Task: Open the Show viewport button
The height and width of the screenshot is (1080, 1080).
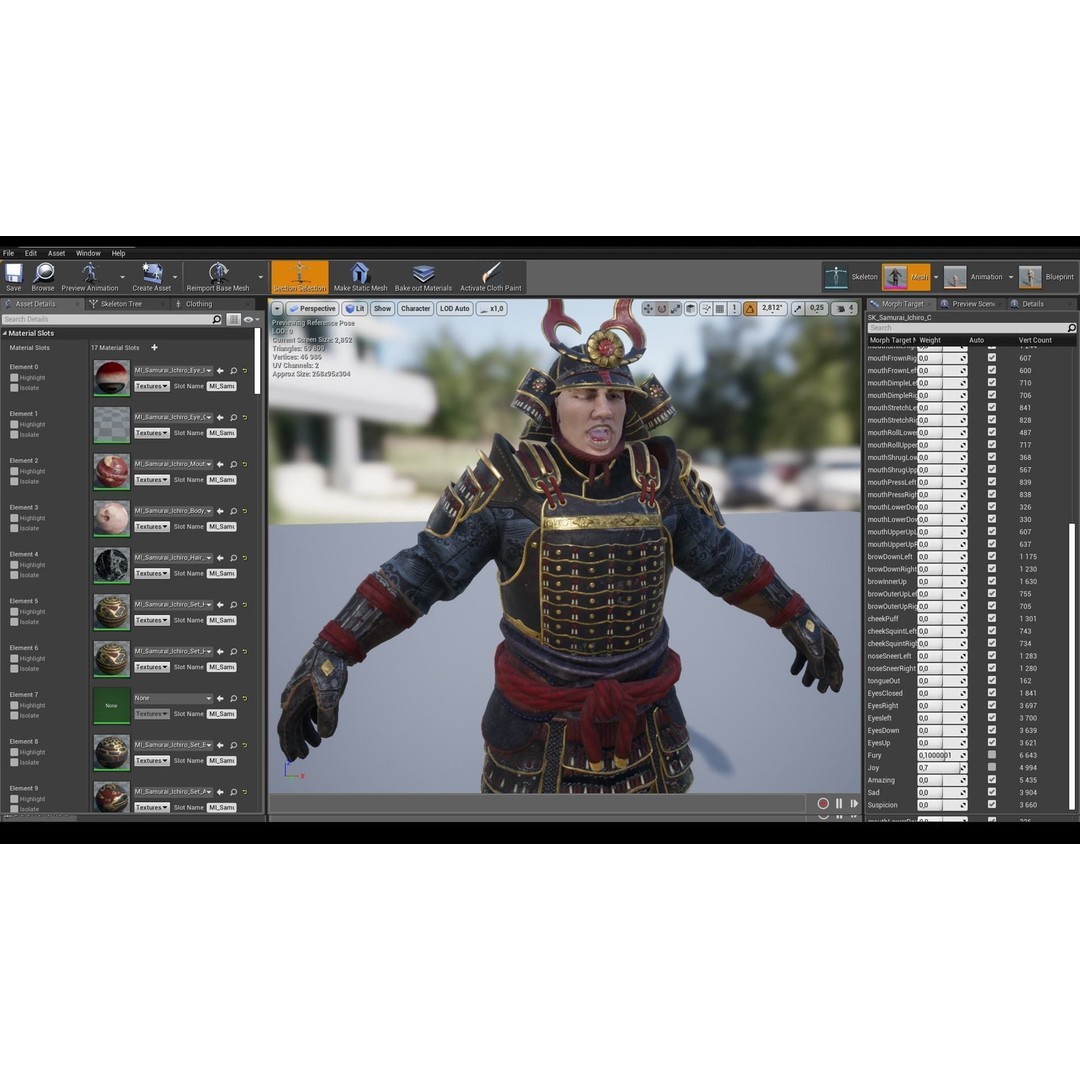Action: pyautogui.click(x=382, y=309)
